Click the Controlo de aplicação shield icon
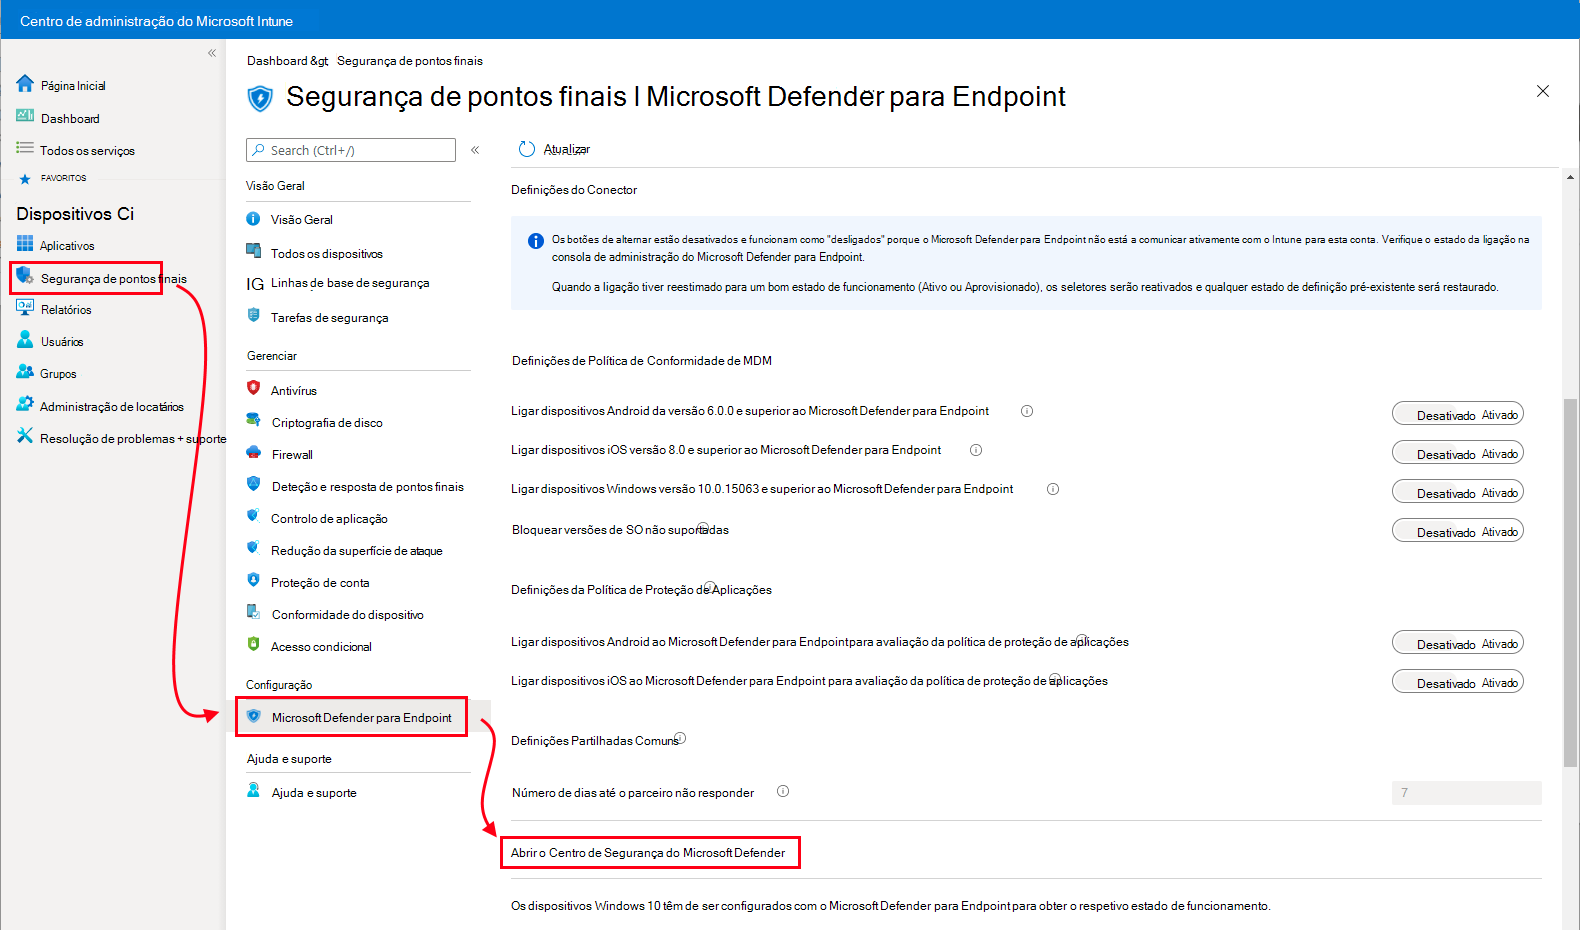Image resolution: width=1580 pixels, height=930 pixels. [x=253, y=516]
